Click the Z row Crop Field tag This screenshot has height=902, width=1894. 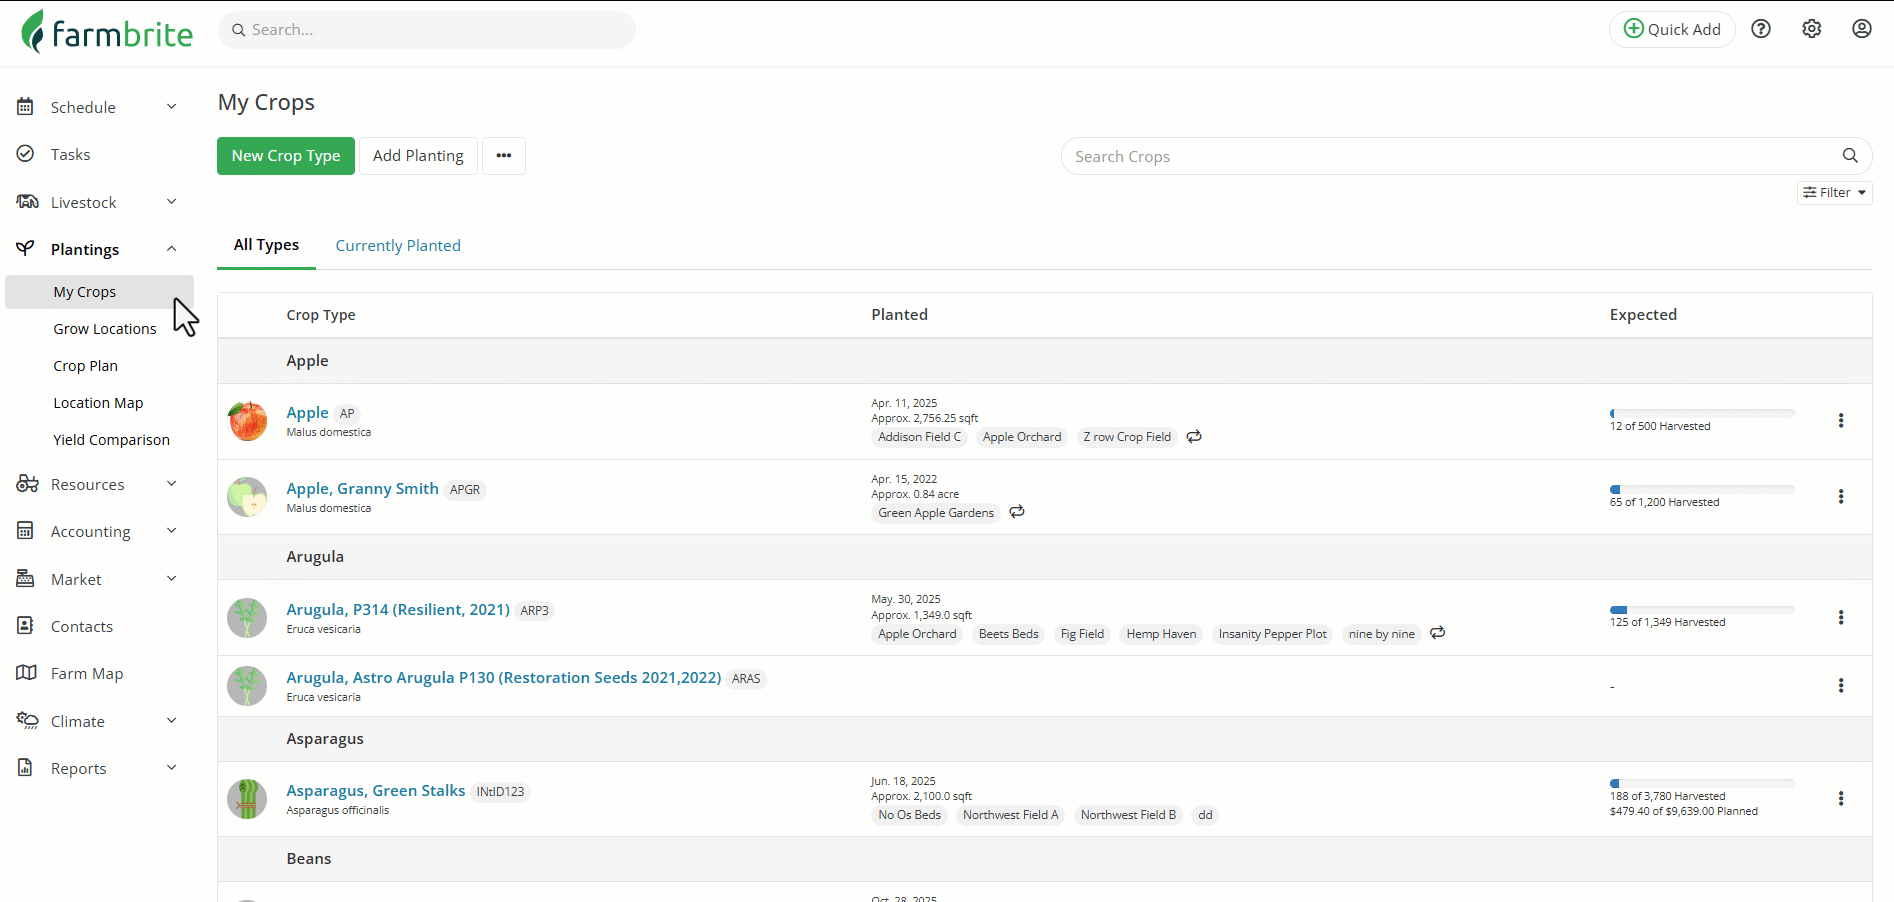tap(1127, 437)
